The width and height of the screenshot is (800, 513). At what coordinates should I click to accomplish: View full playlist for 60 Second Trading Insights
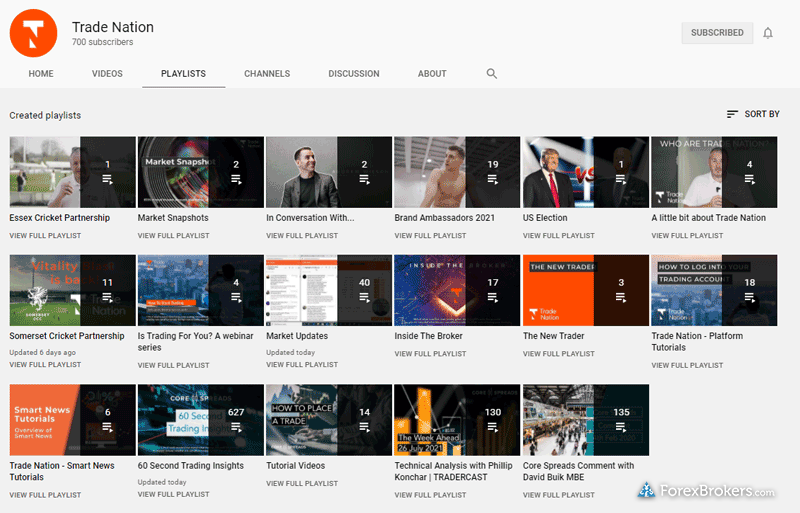click(173, 494)
